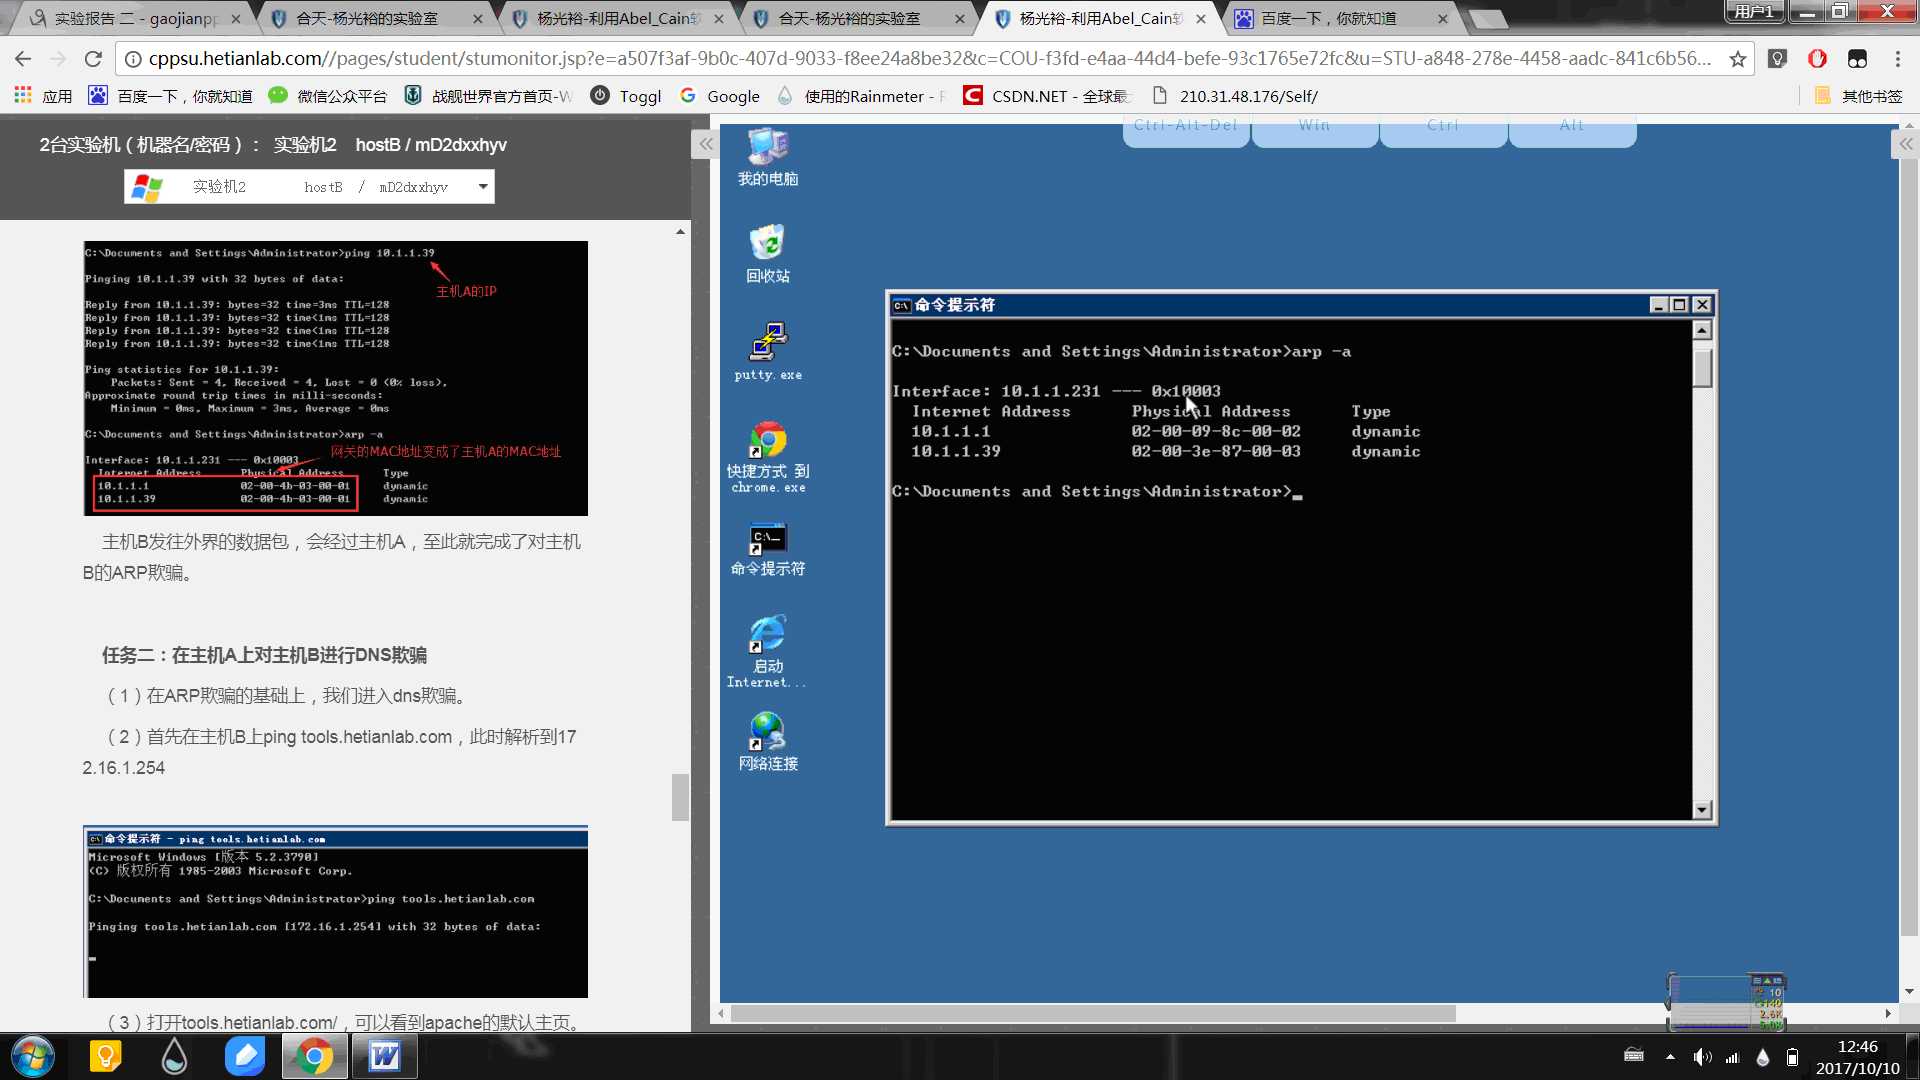Open the 实验机2 hostB machine dropdown

click(309, 187)
